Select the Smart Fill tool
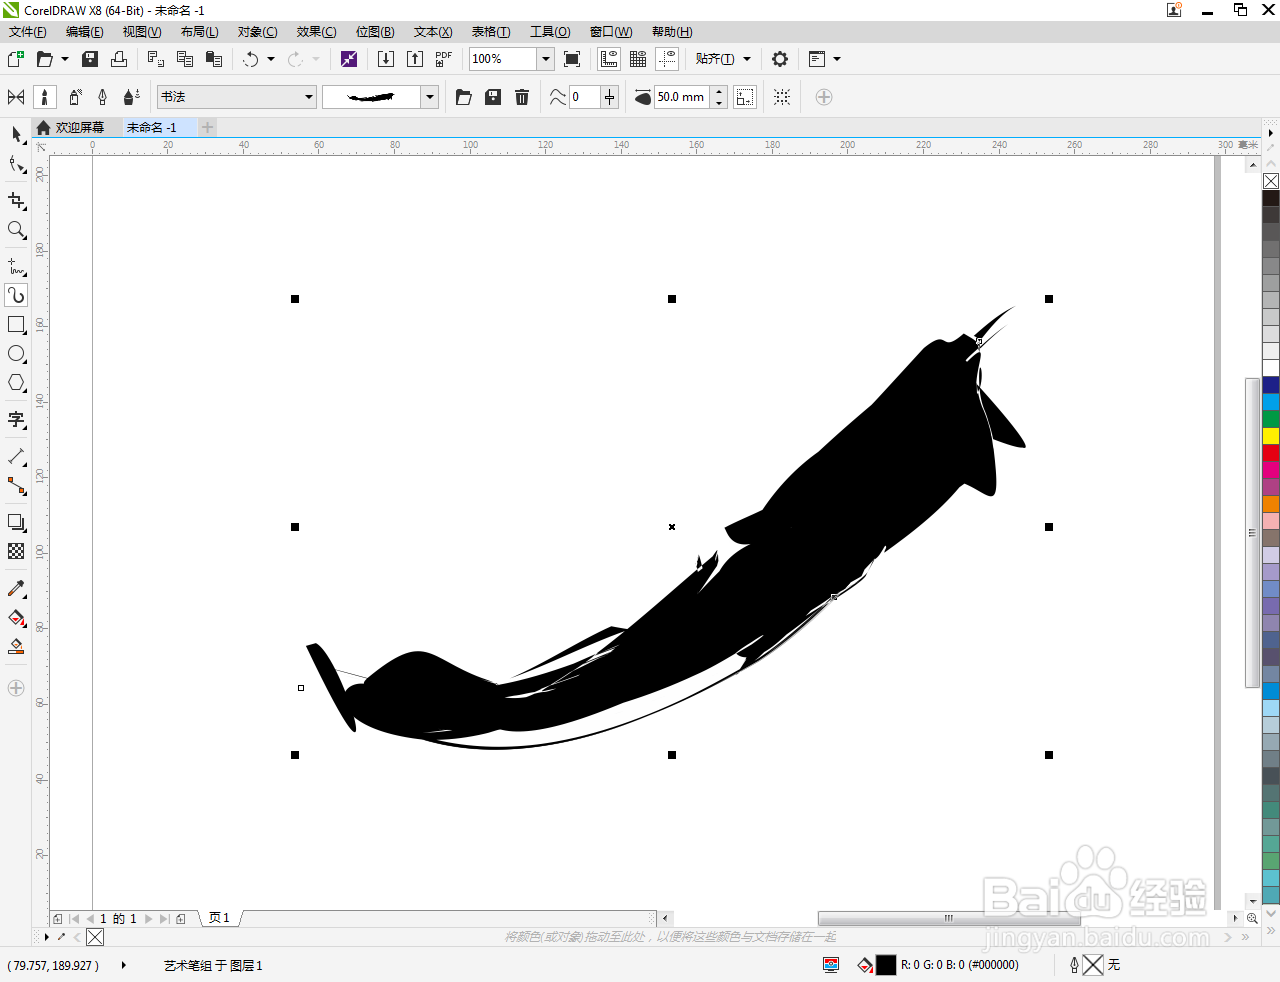The image size is (1280, 982). (16, 646)
